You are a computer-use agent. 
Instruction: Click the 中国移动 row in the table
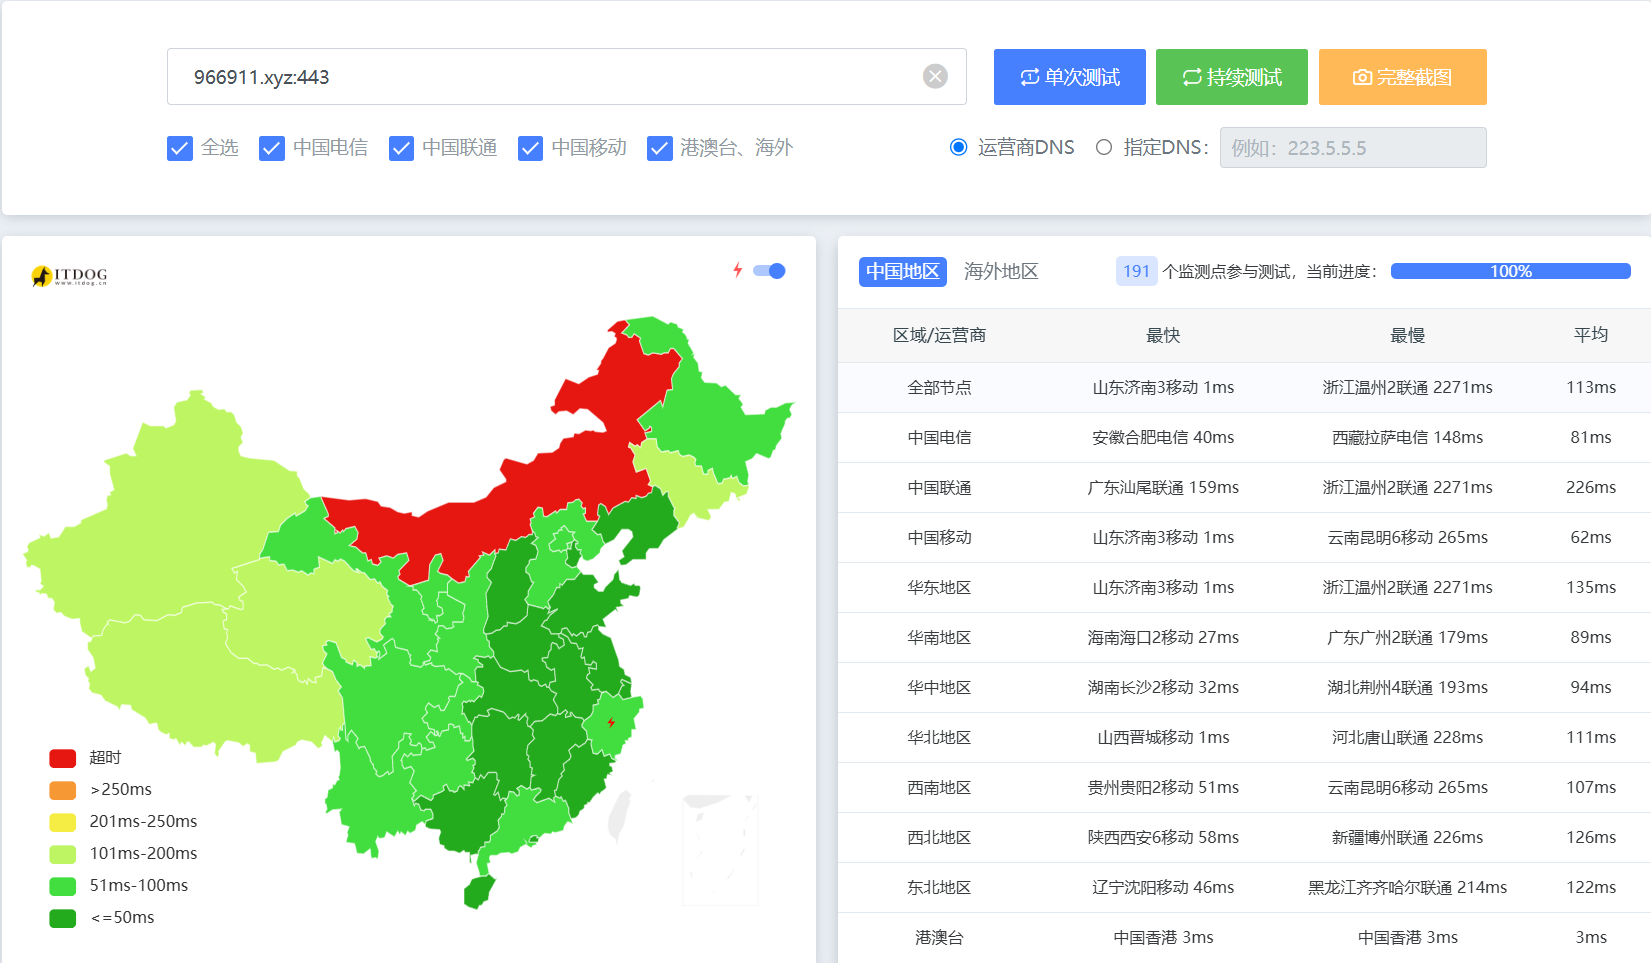(x=1244, y=537)
